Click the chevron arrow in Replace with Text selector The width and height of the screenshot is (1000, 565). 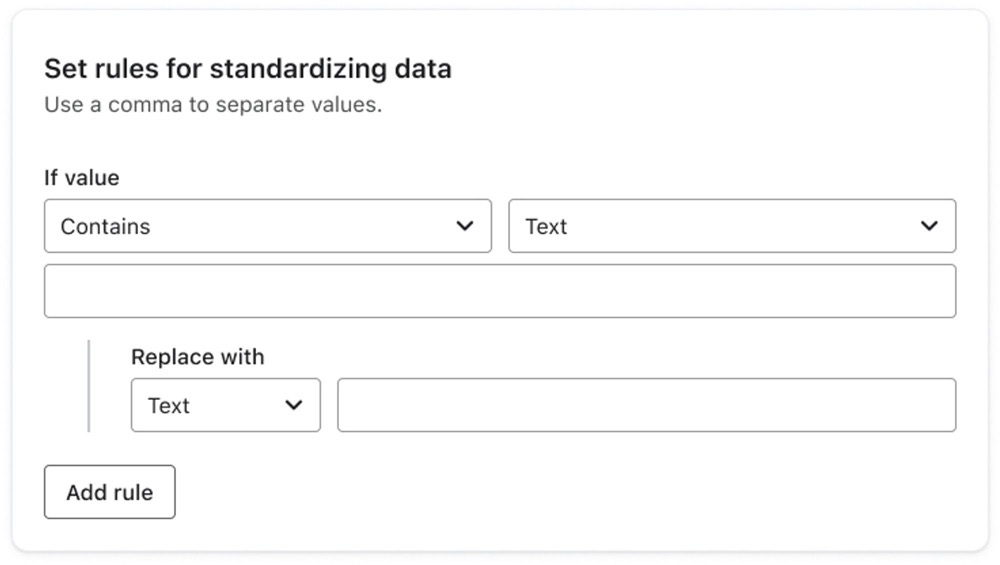click(x=294, y=405)
